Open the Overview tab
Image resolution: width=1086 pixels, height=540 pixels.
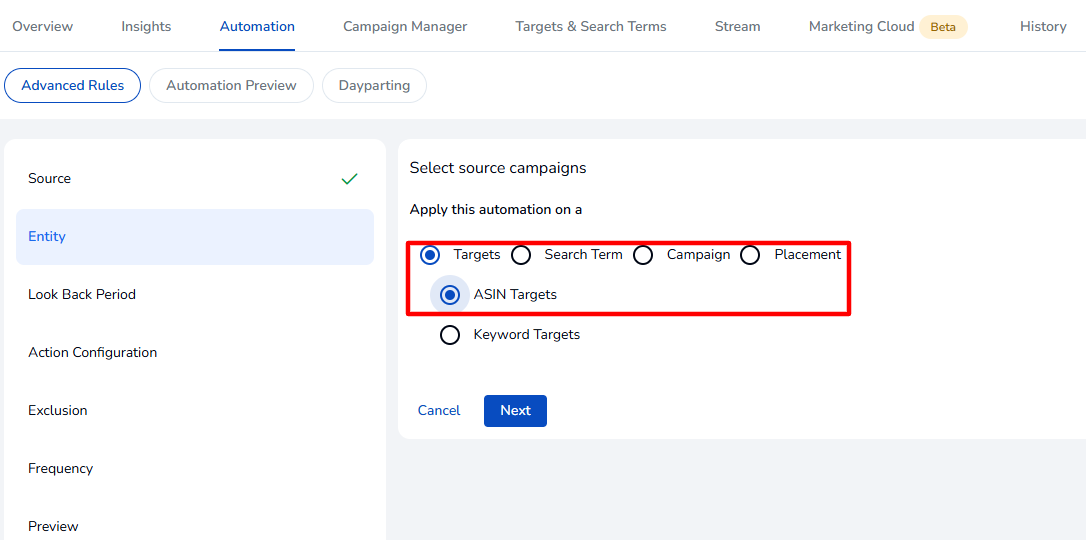[42, 27]
